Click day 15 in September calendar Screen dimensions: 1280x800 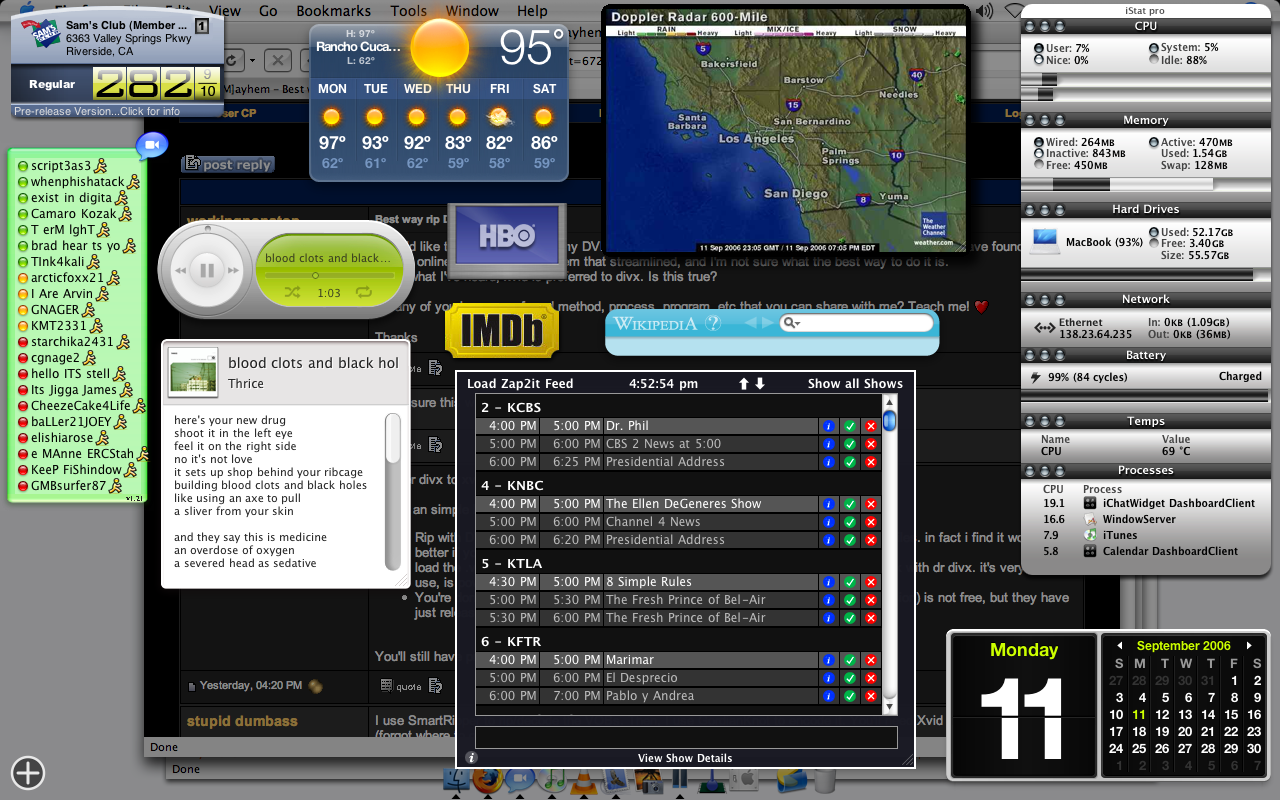[1233, 715]
